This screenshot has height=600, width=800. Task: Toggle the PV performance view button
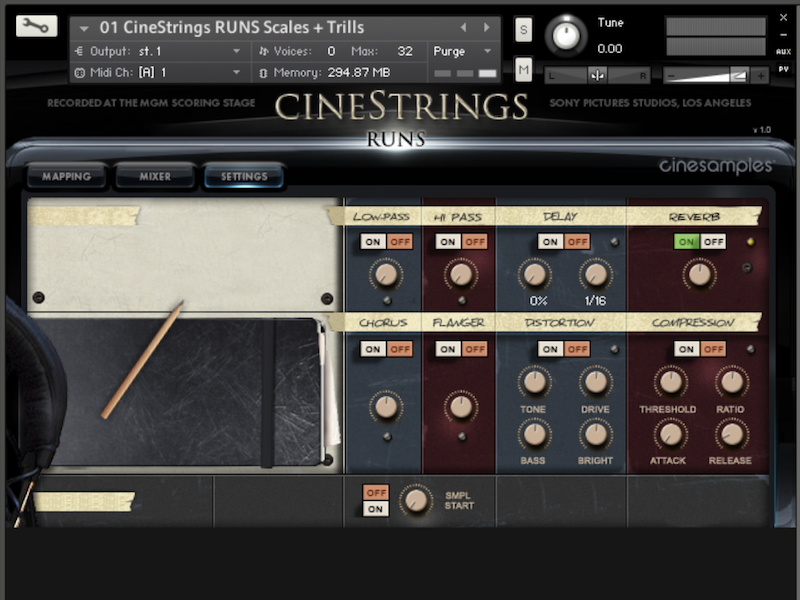783,68
